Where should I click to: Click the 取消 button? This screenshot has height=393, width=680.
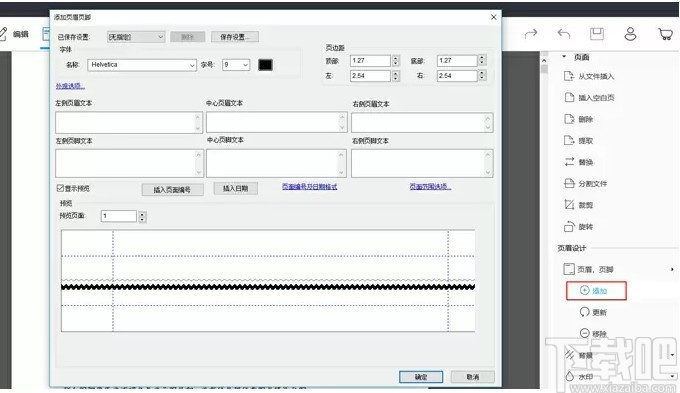472,377
